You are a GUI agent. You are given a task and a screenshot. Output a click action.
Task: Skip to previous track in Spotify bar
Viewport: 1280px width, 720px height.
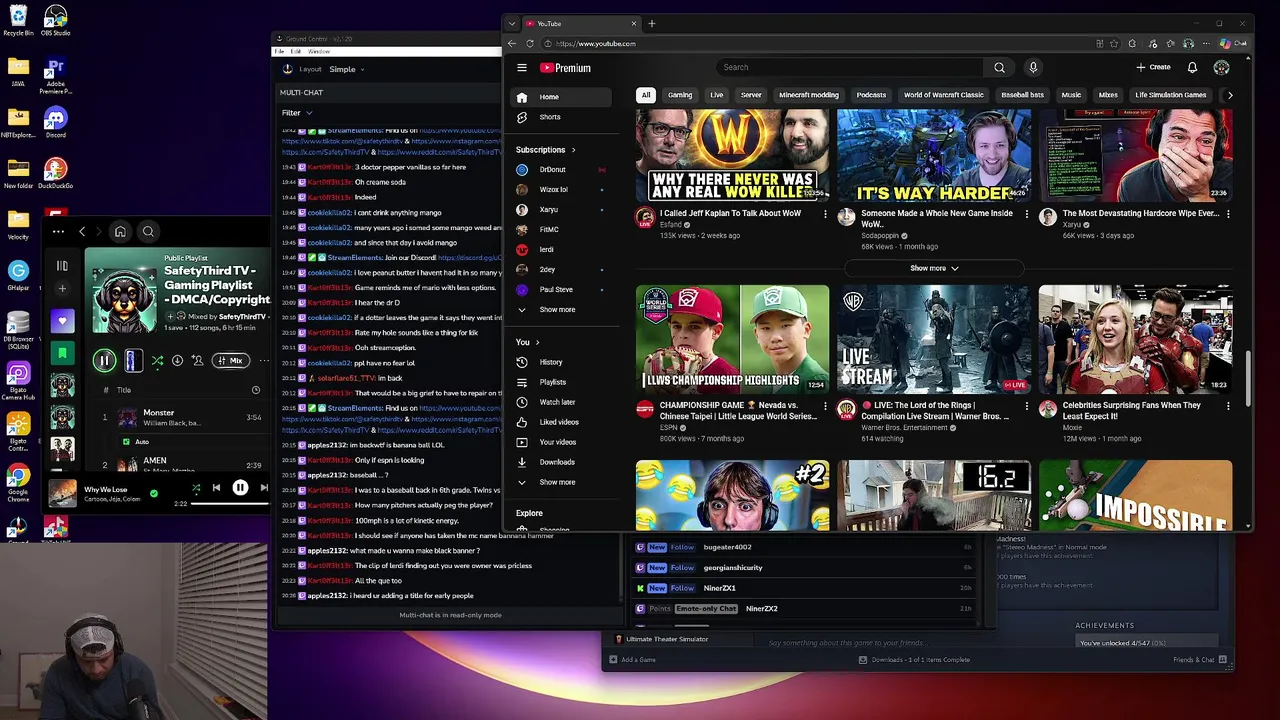216,488
